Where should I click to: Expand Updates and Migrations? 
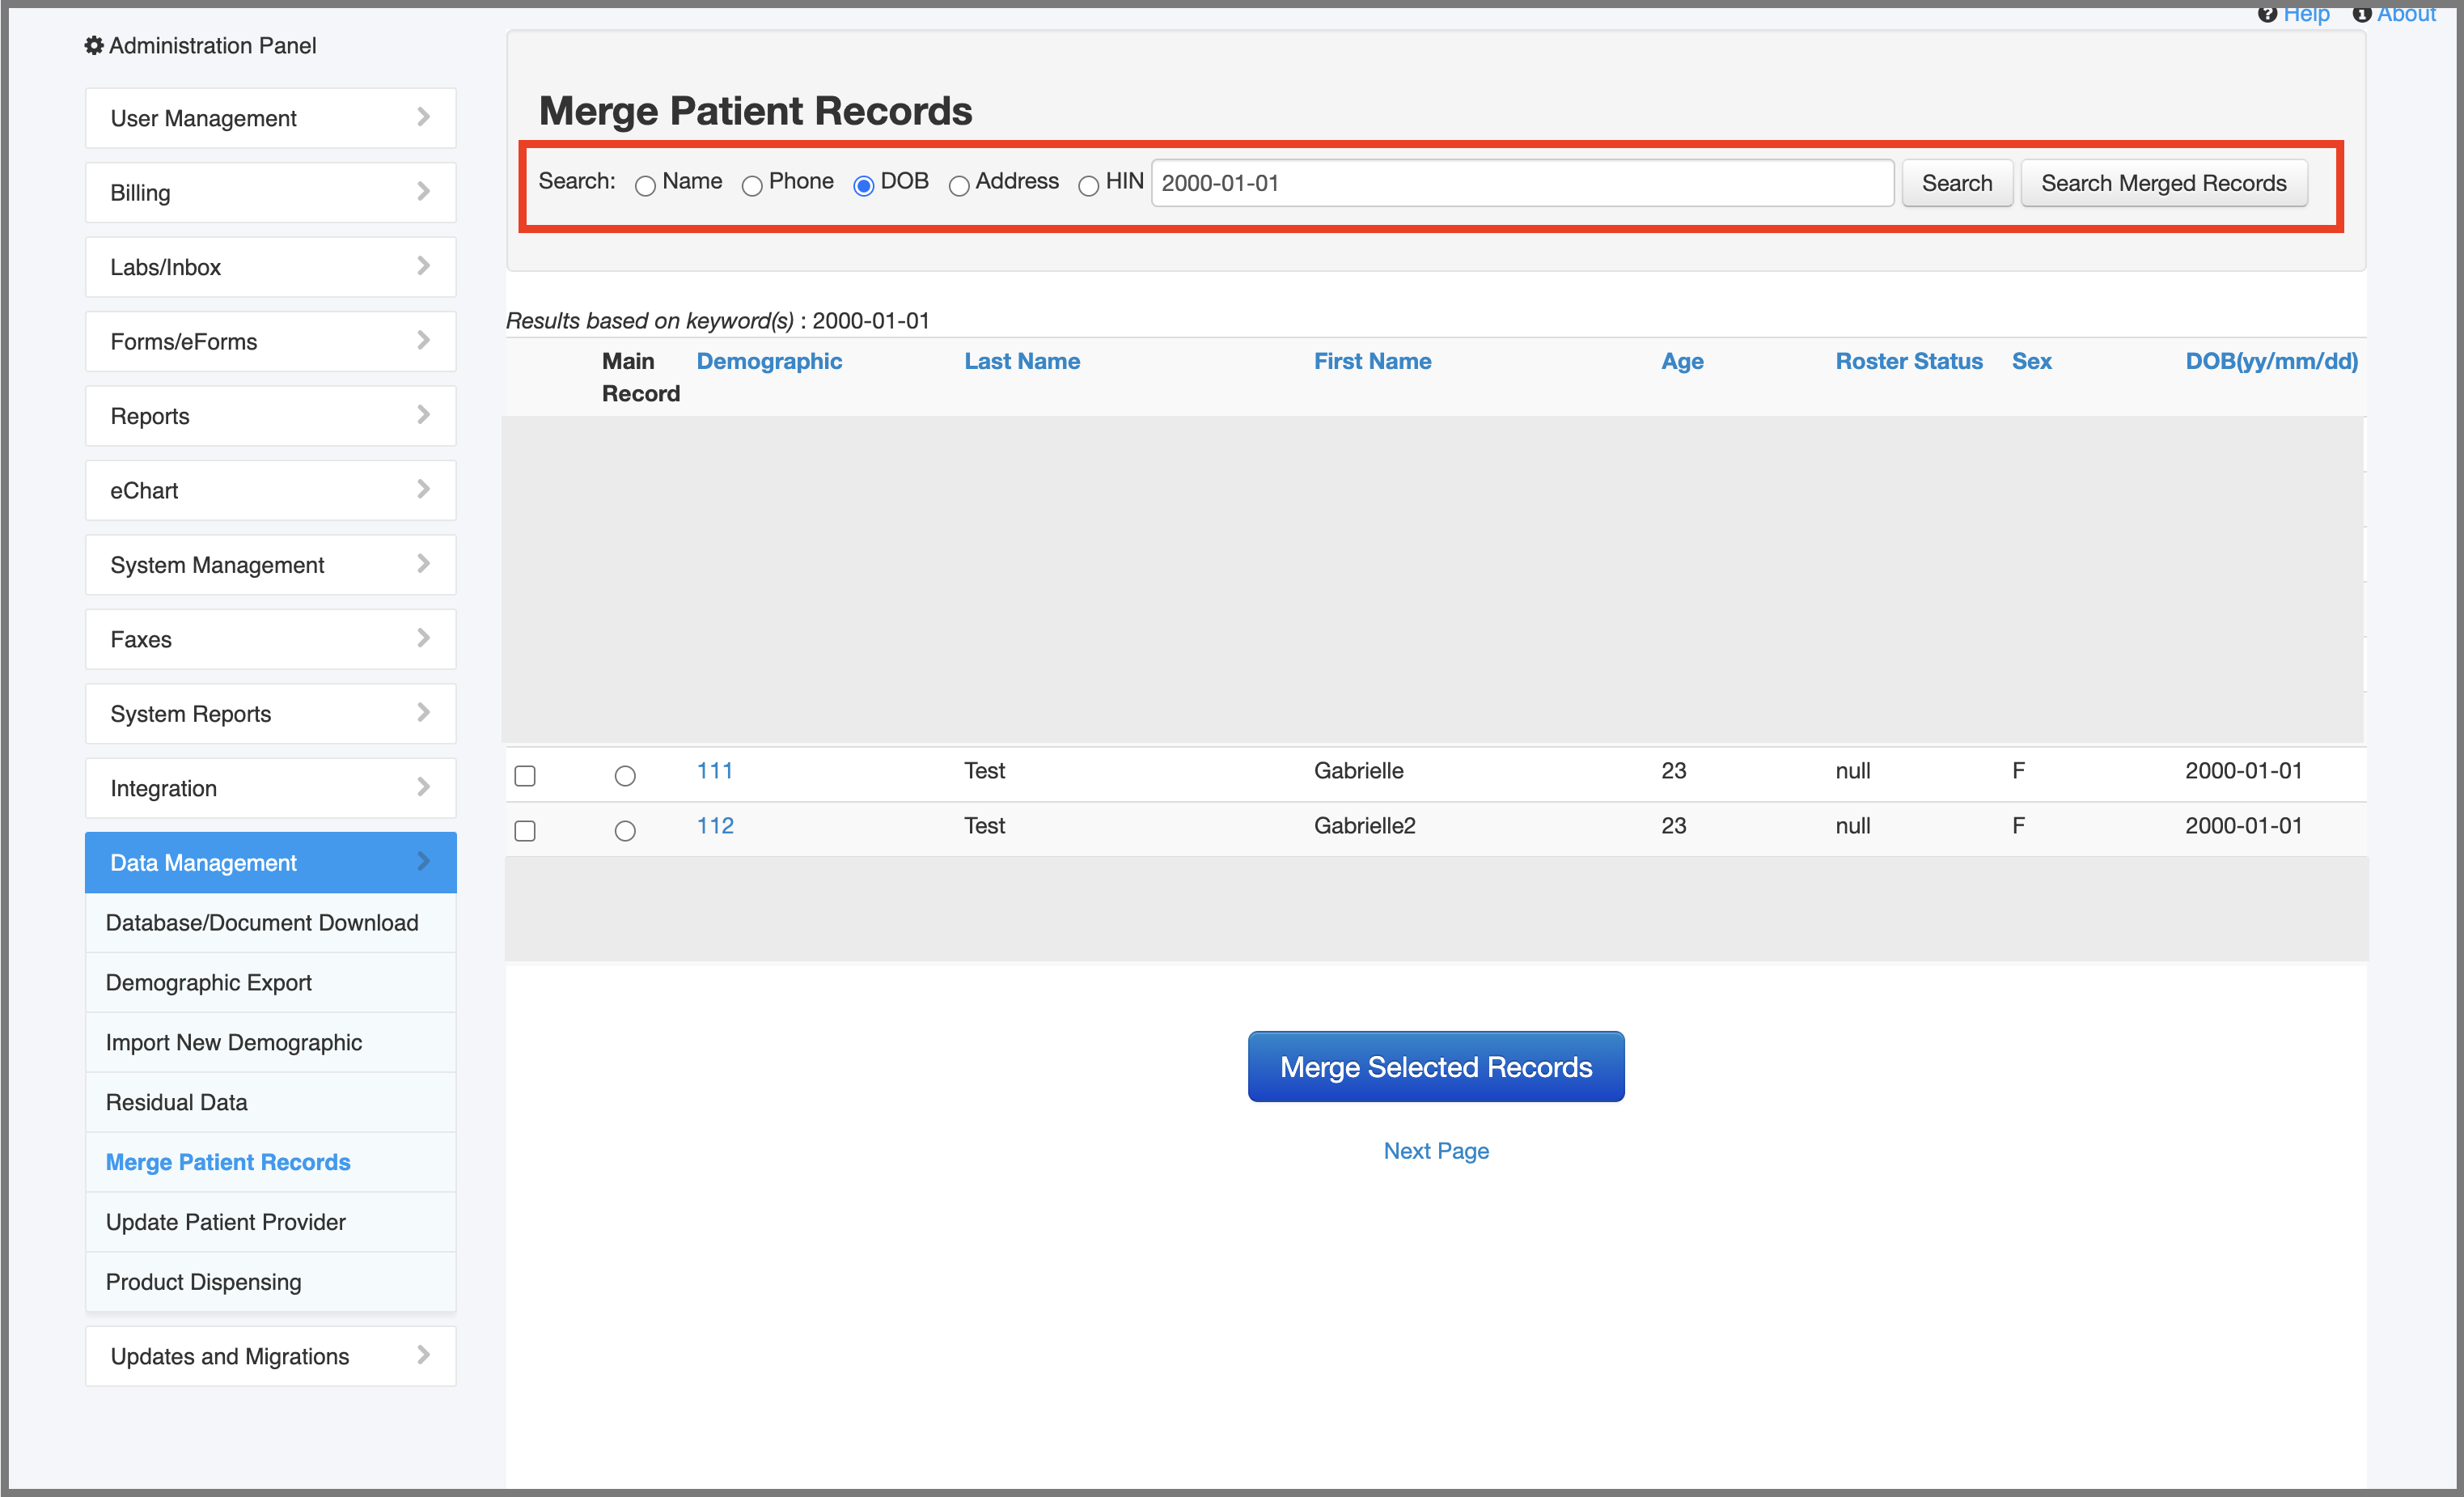pos(270,1356)
